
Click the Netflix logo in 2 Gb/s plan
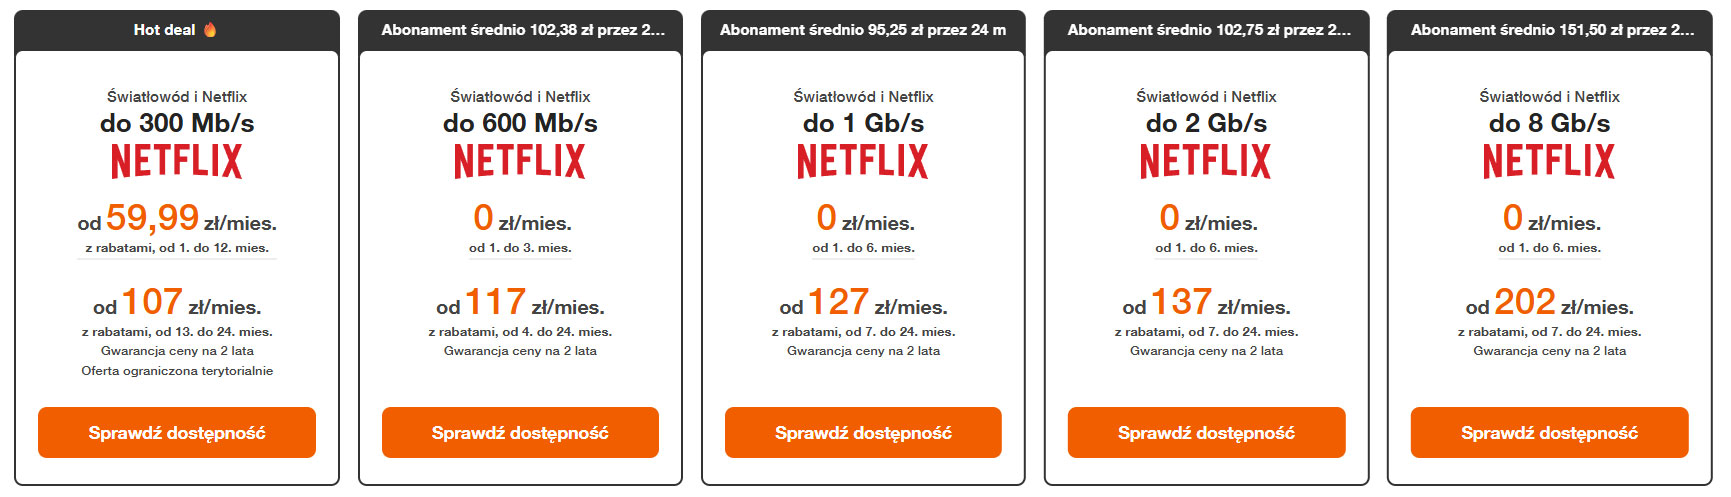[1206, 161]
